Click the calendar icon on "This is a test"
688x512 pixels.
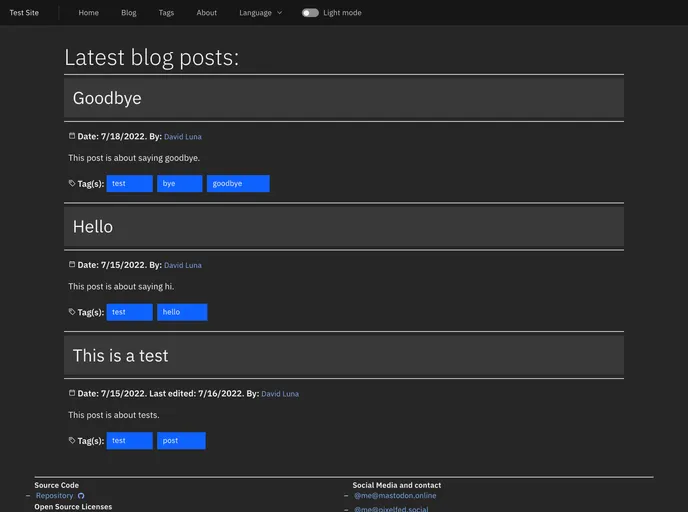click(72, 393)
